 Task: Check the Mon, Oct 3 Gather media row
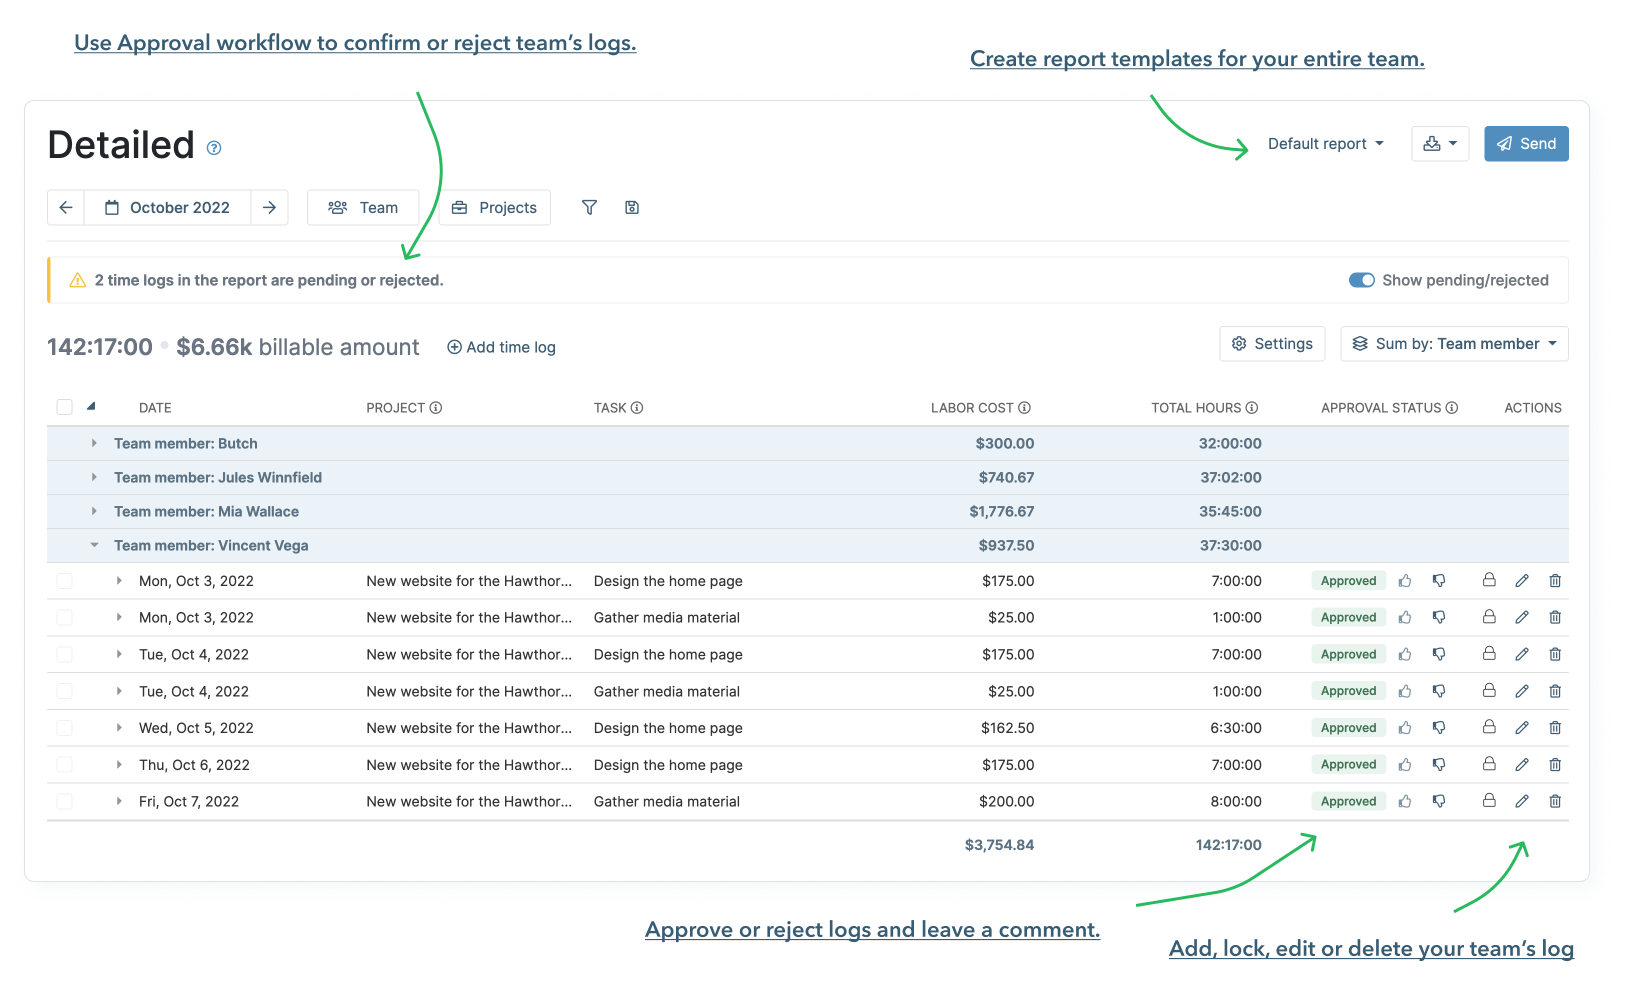[65, 618]
